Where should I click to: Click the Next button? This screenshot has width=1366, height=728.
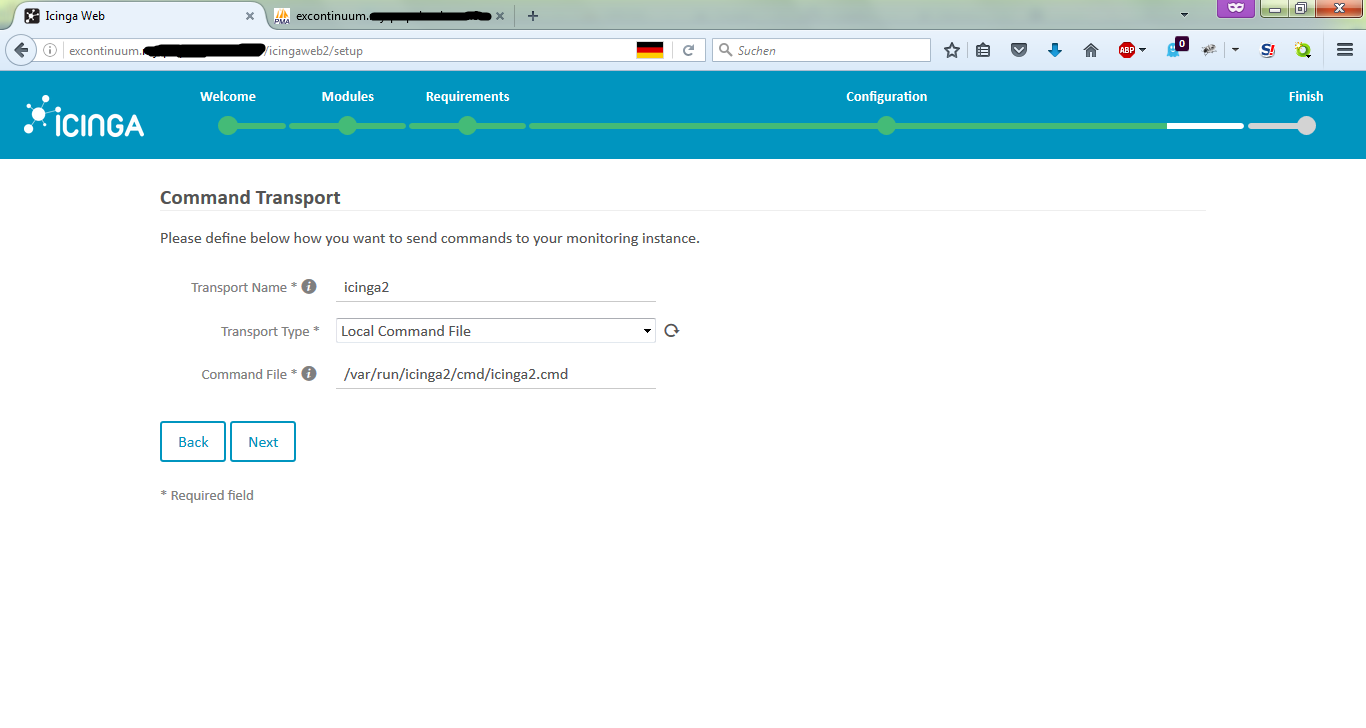click(263, 442)
